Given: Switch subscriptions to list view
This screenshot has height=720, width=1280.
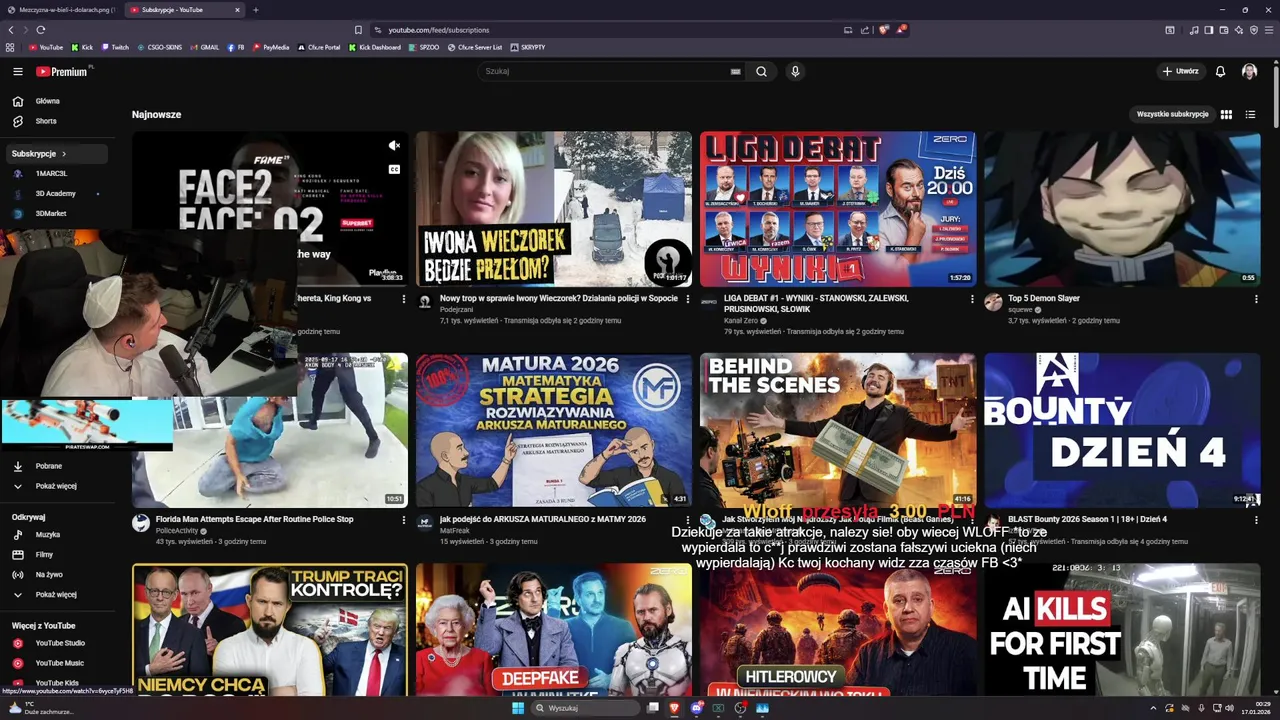Looking at the screenshot, I should click(x=1250, y=114).
